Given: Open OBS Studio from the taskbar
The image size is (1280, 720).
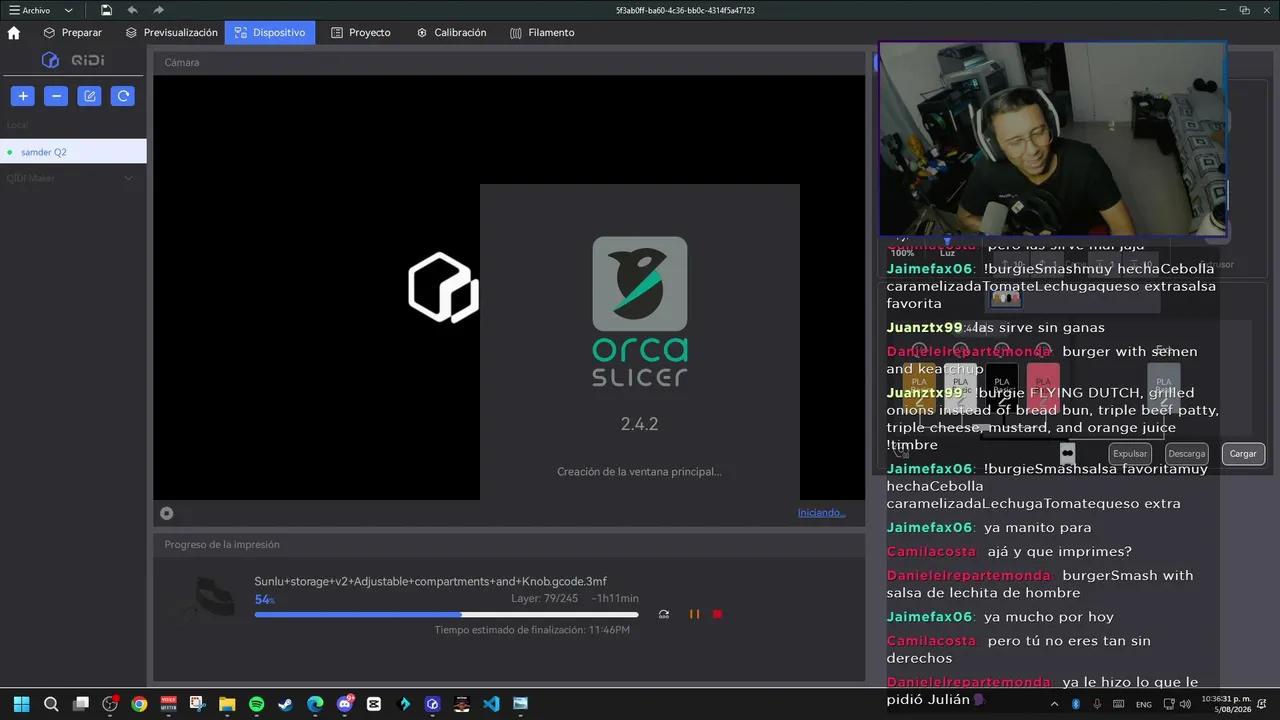Looking at the screenshot, I should coord(110,704).
